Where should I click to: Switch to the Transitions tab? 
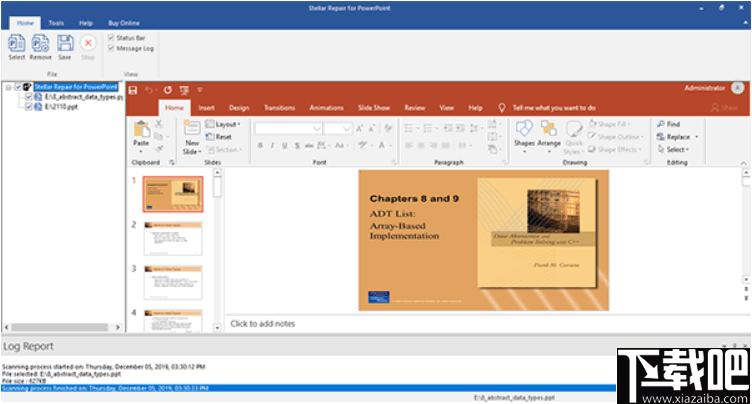coord(280,108)
